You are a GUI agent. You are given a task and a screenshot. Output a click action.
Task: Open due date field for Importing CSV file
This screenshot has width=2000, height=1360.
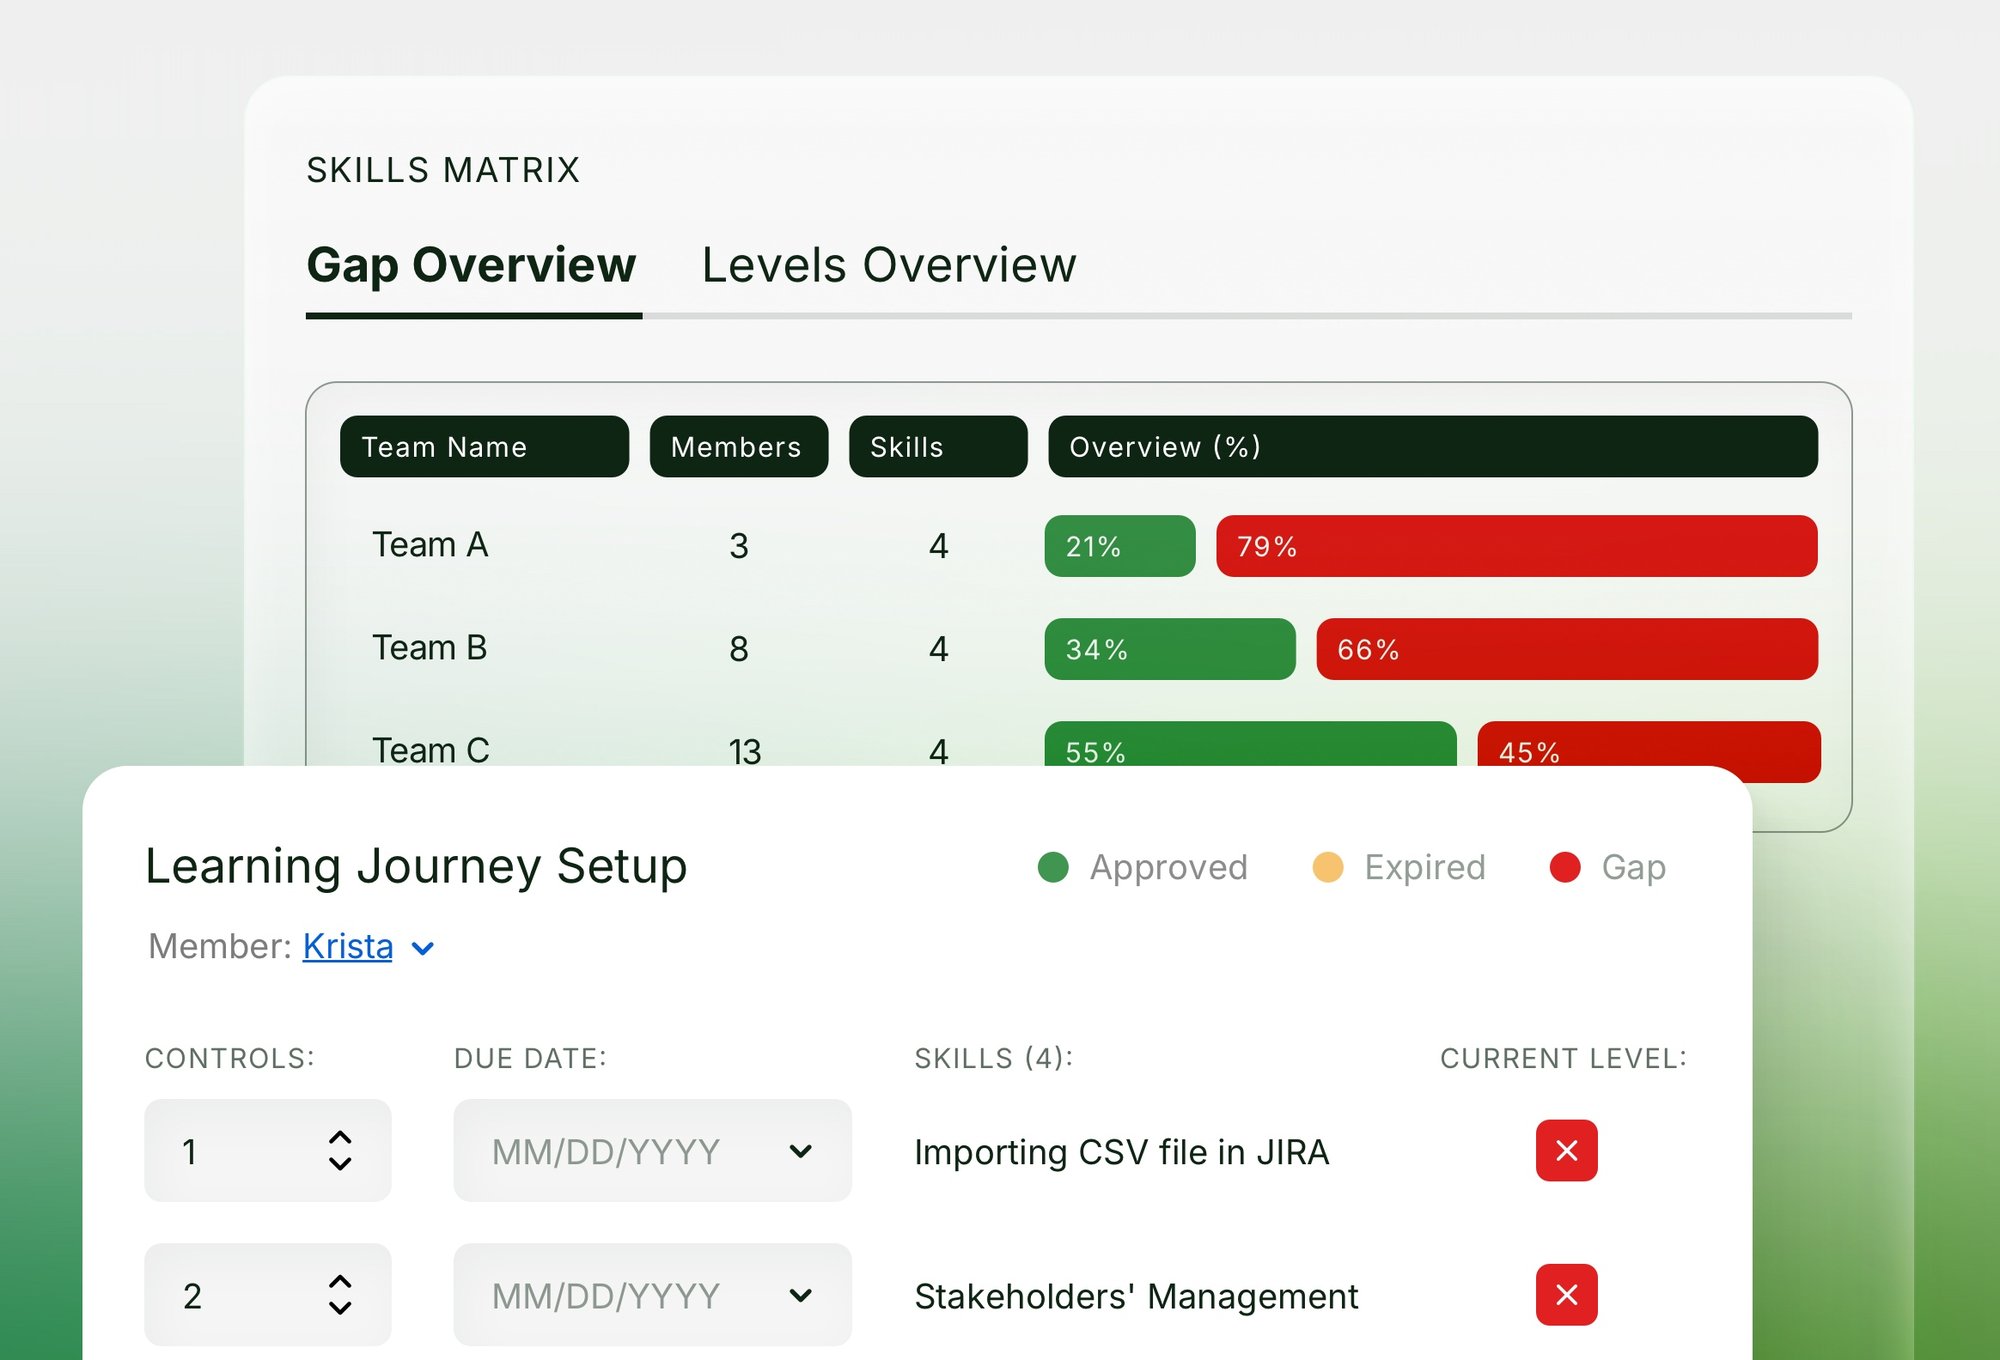(652, 1150)
